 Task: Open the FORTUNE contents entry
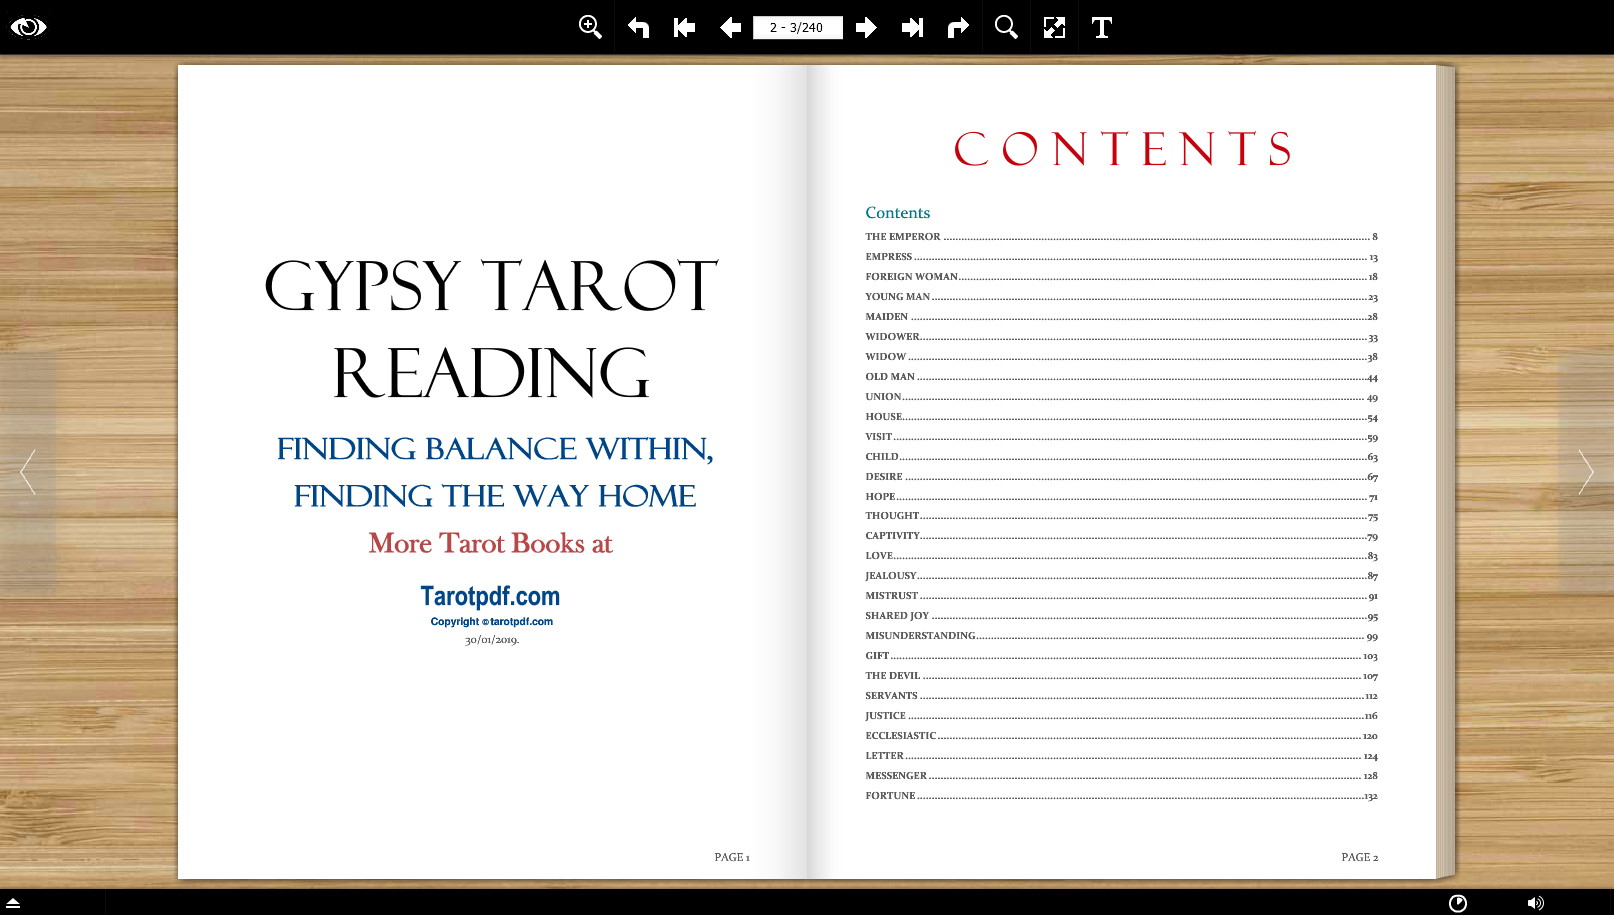890,796
